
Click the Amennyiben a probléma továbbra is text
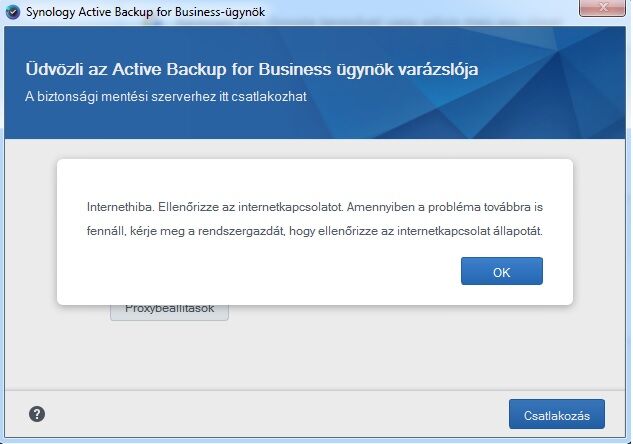tap(444, 207)
